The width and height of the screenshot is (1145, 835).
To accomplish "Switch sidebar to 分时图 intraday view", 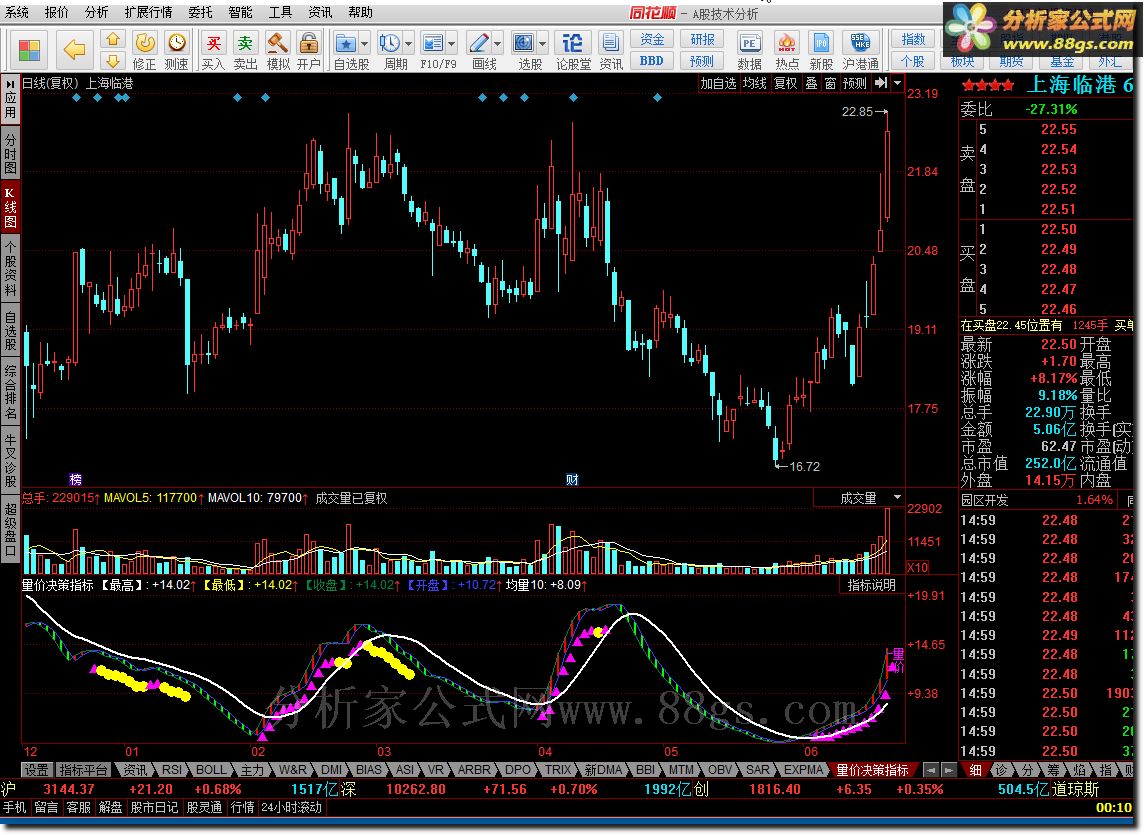I will [x=10, y=153].
